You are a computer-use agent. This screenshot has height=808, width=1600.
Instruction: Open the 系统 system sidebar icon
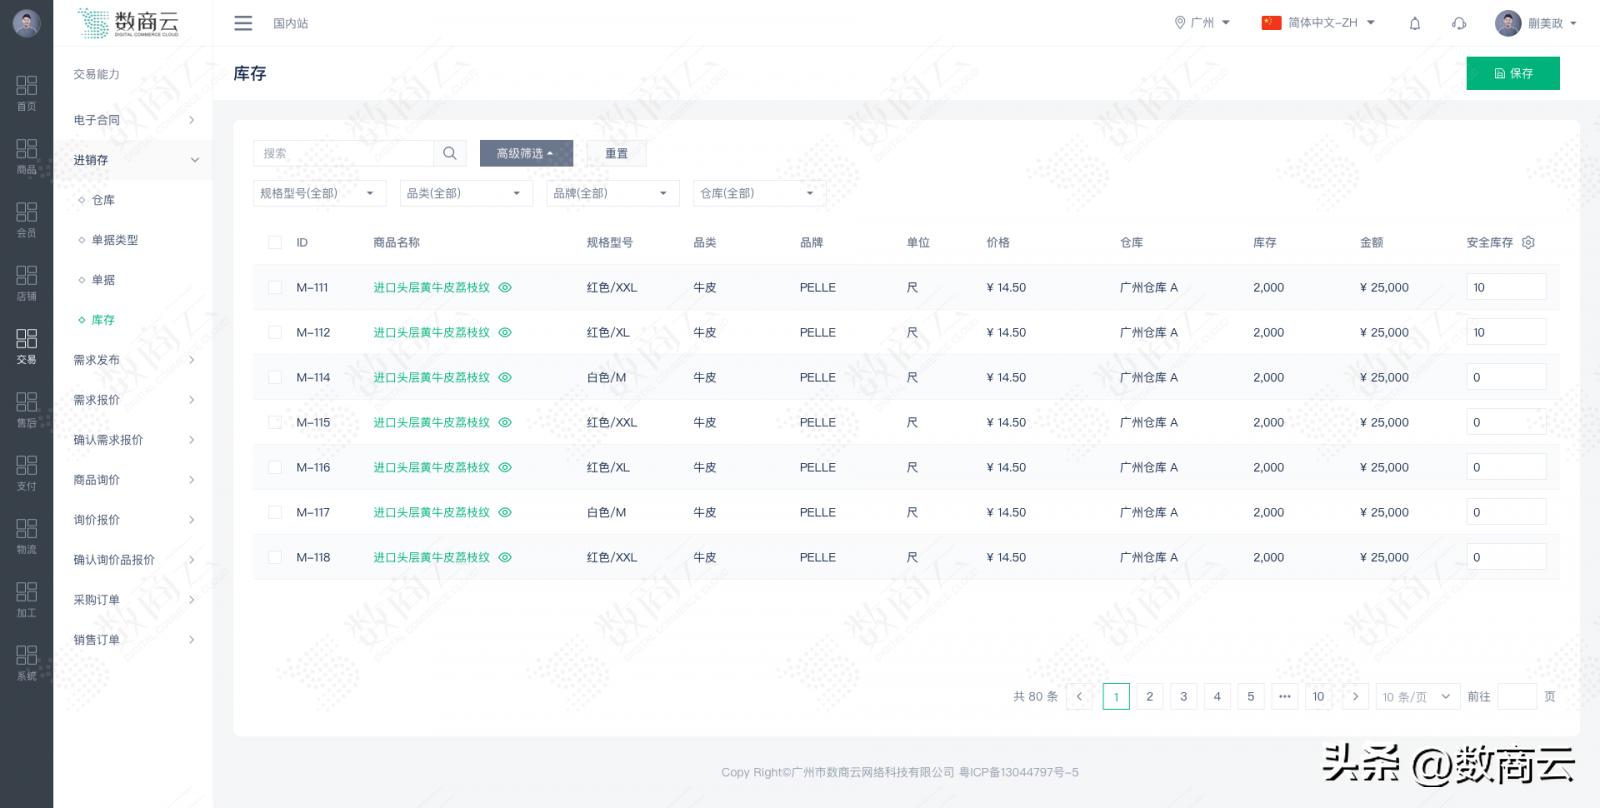coord(27,662)
